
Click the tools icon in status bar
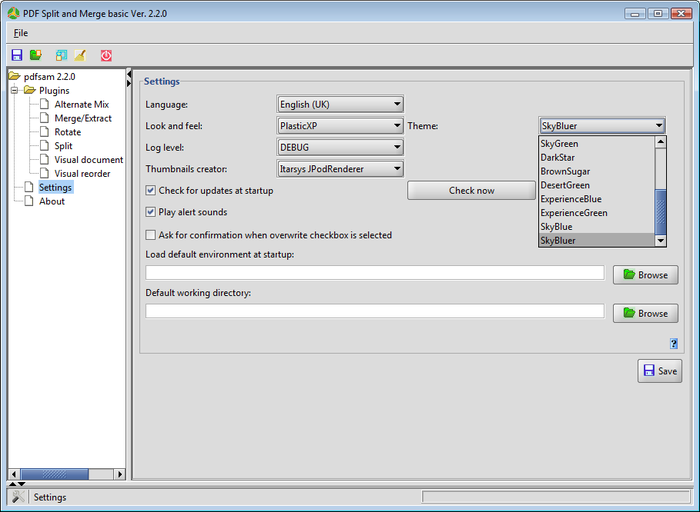(18, 497)
